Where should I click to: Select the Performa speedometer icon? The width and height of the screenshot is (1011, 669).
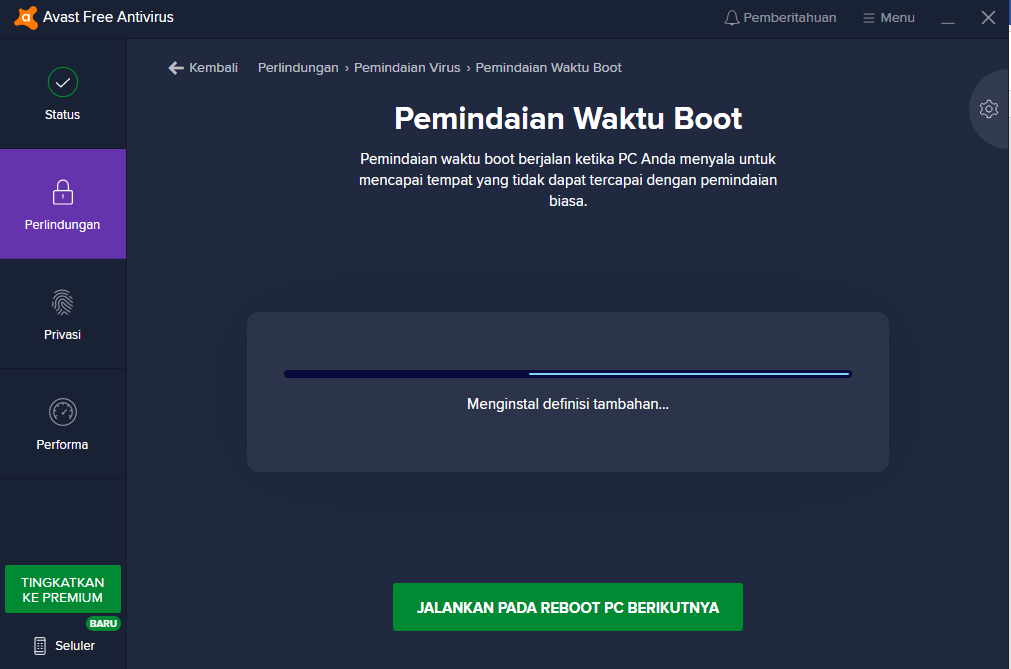click(62, 412)
